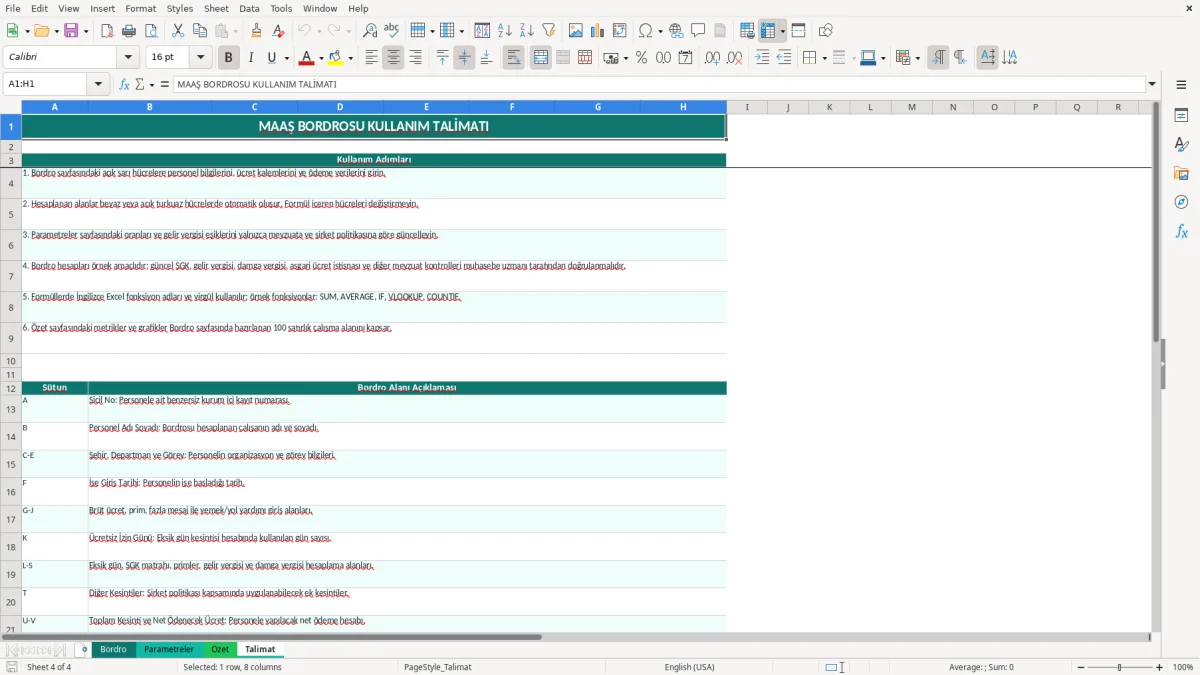Viewport: 1200px width, 675px height.
Task: Click the Sort Descending icon
Action: pyautogui.click(x=526, y=31)
